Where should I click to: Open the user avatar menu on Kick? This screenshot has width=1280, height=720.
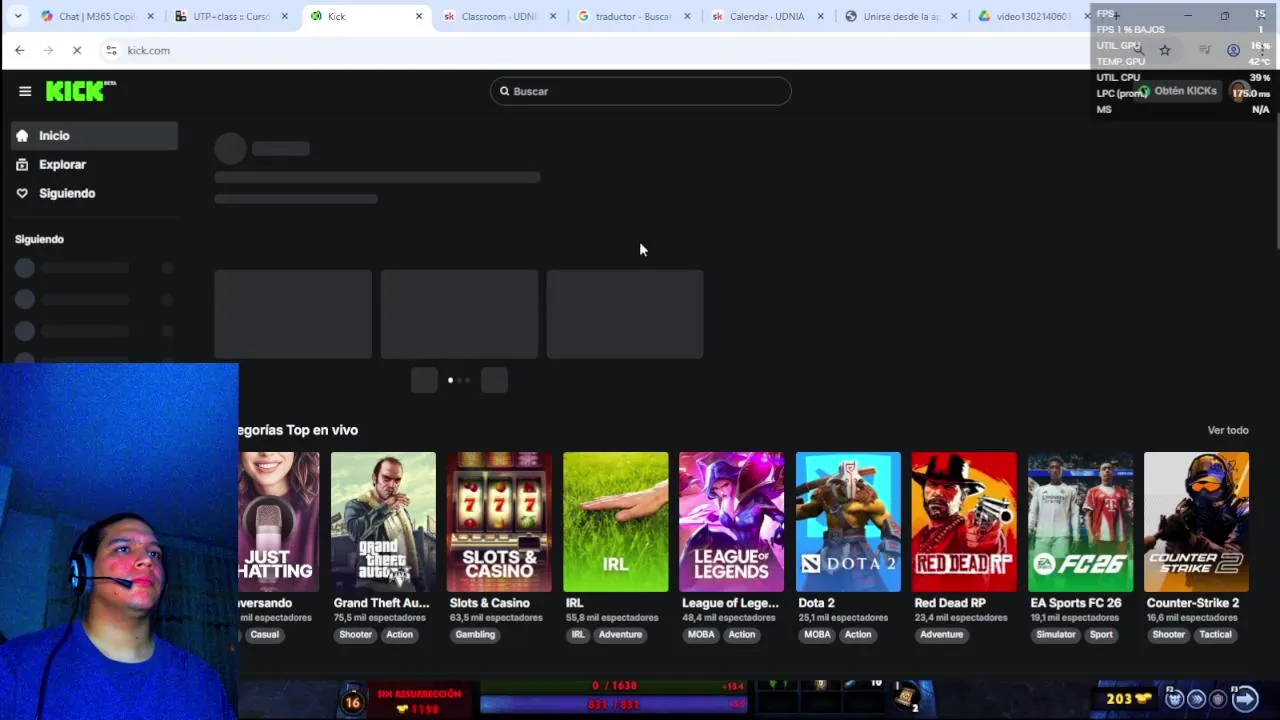(x=1240, y=91)
